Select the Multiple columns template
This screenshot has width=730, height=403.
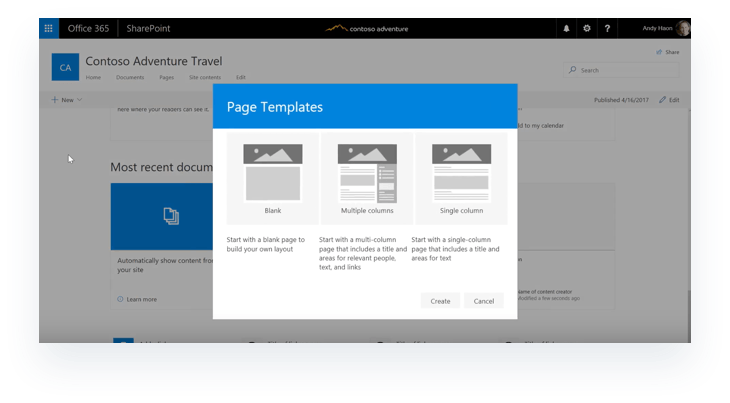[x=367, y=179]
